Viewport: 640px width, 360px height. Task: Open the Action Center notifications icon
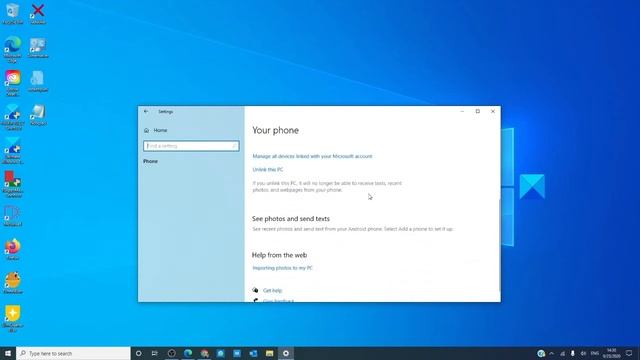[629, 353]
